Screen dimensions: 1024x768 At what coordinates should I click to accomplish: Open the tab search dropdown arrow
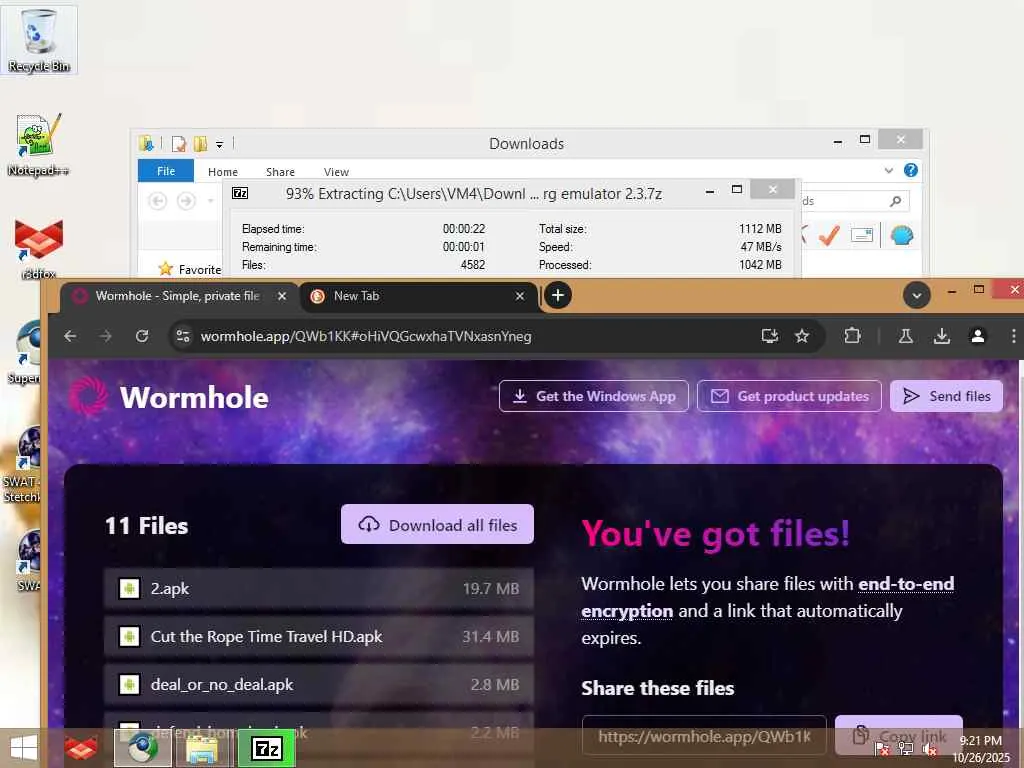pos(917,295)
